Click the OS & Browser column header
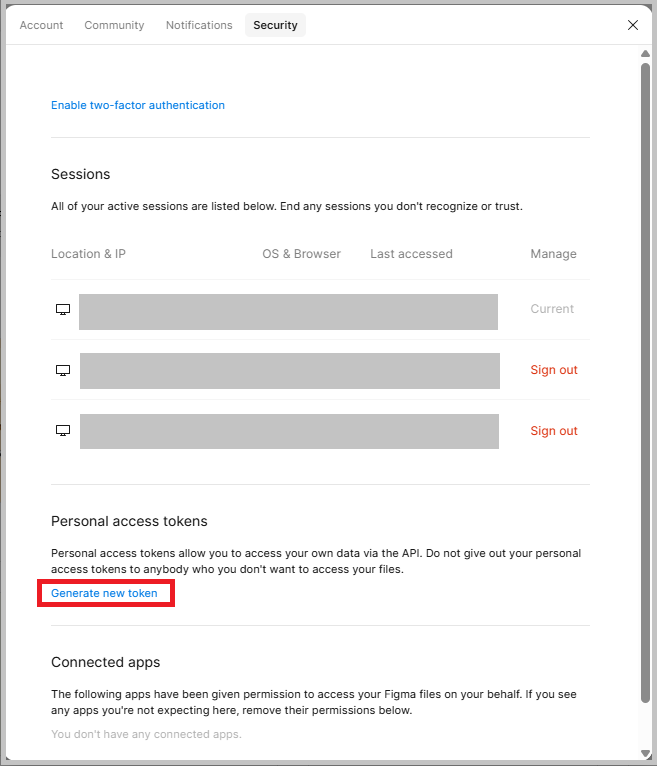The height and width of the screenshot is (766, 657). 301,254
